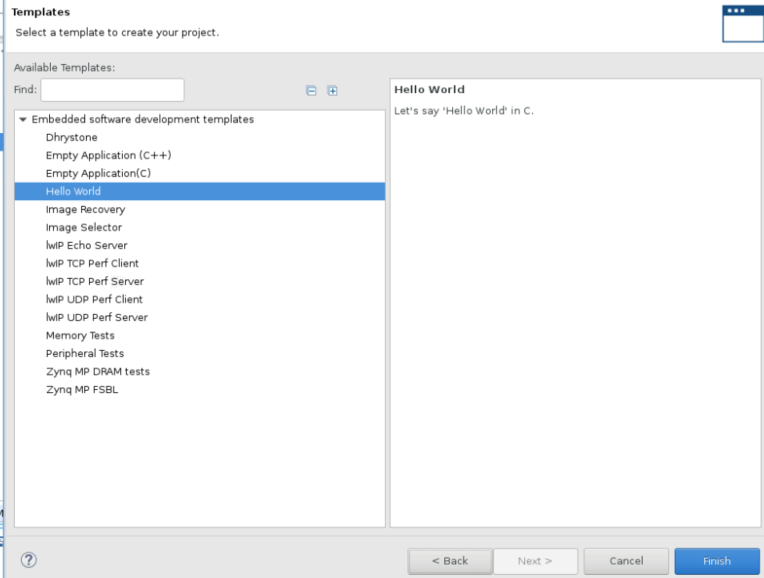This screenshot has height=578, width=764.
Task: Click the expand all templates icon
Action: [333, 91]
